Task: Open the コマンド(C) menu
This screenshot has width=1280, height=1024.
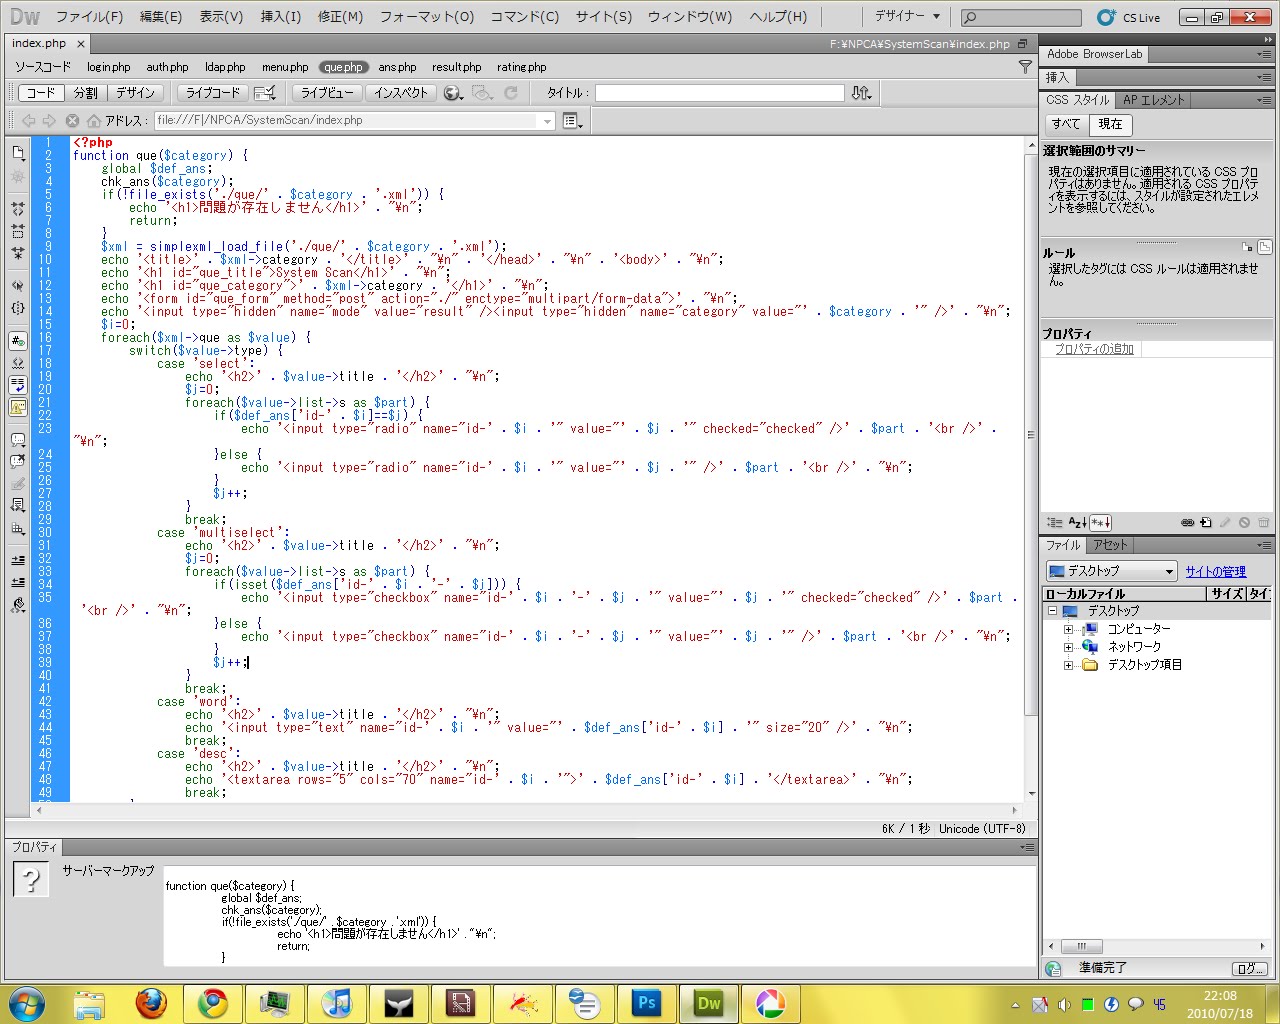Action: (x=525, y=17)
